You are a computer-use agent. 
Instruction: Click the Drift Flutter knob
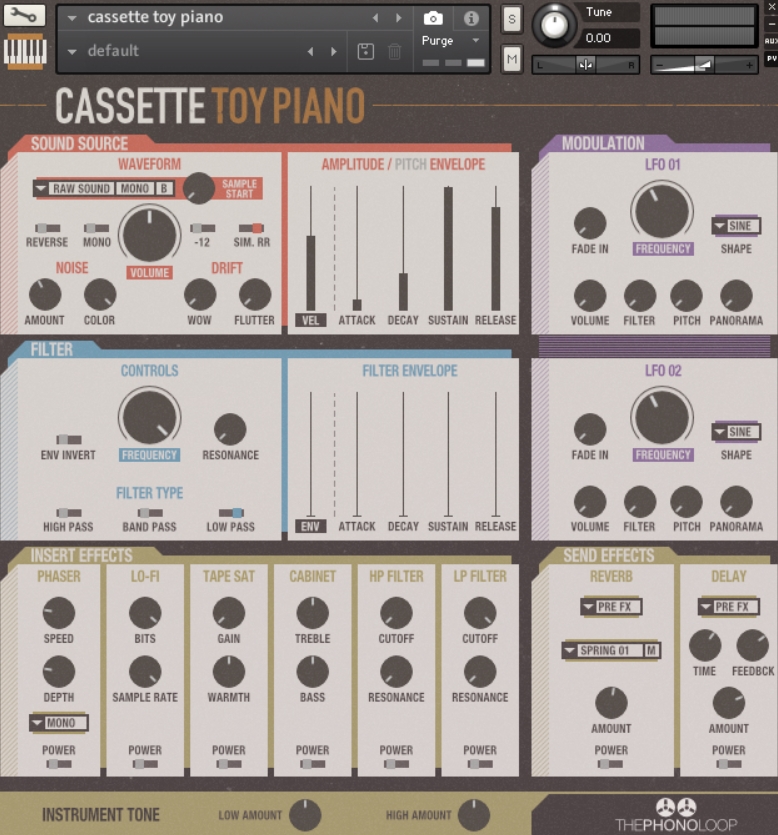point(255,294)
